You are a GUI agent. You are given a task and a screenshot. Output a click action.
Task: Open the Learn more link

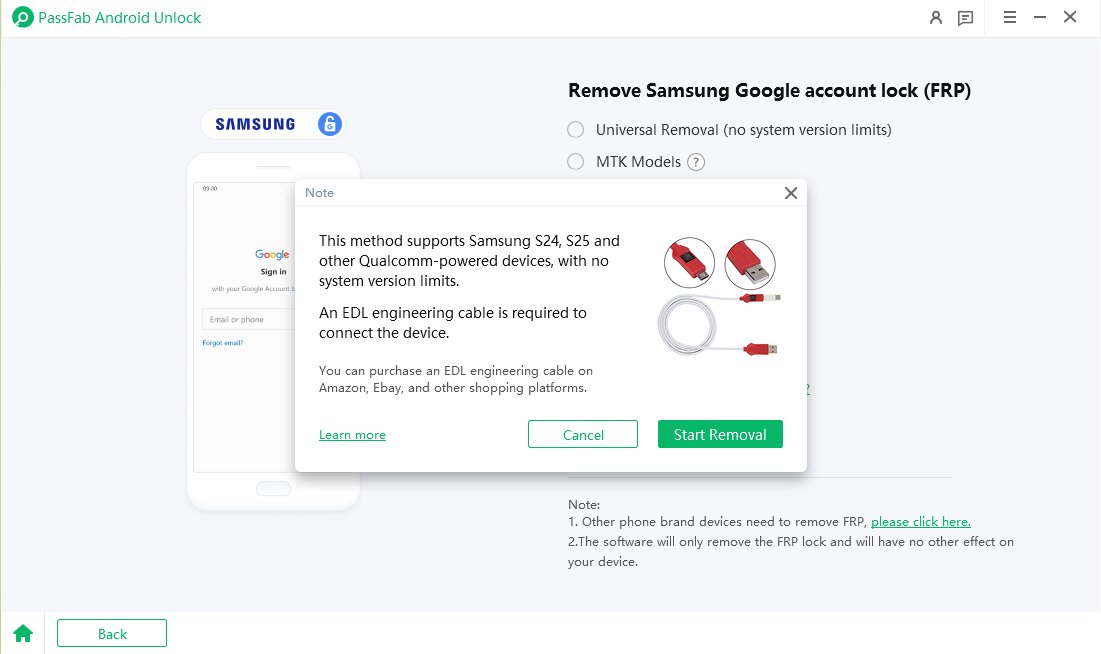coord(352,434)
